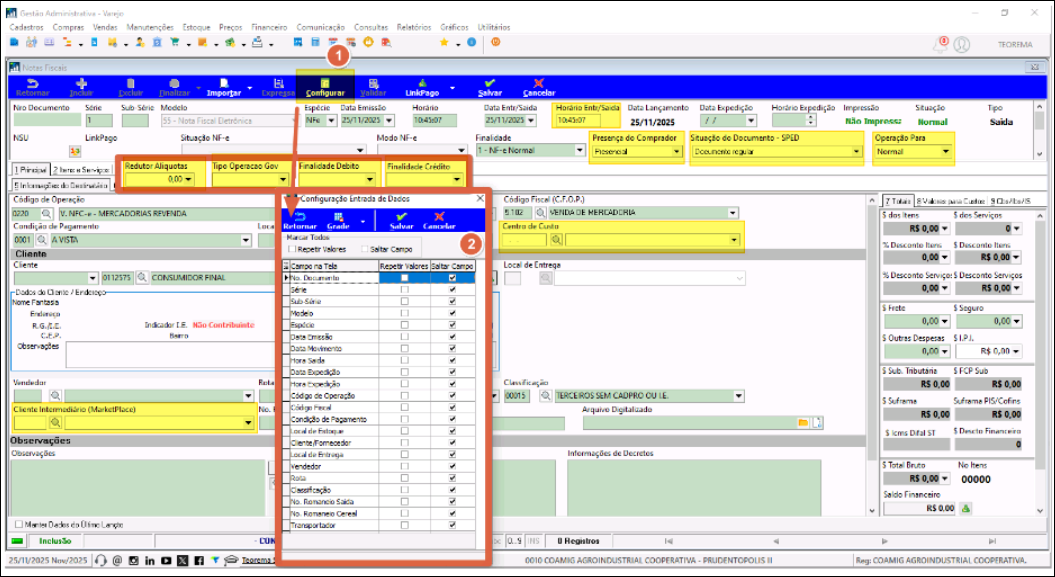Click the Importar toolbar icon
Viewport: 1055px width, 577px height.
[x=223, y=87]
